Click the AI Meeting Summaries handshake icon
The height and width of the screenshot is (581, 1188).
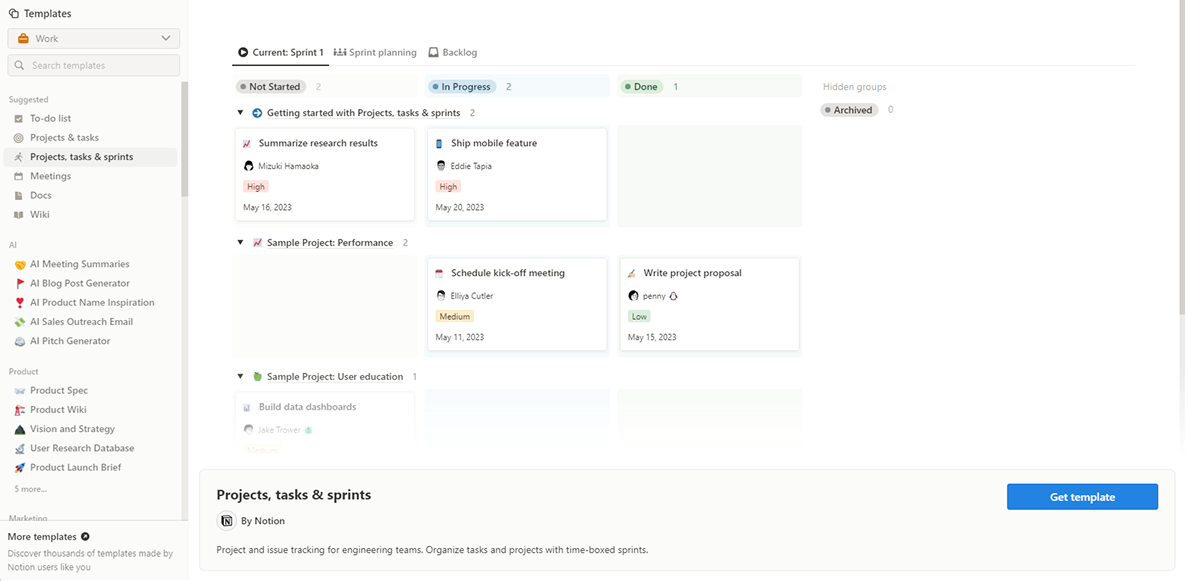coord(20,265)
